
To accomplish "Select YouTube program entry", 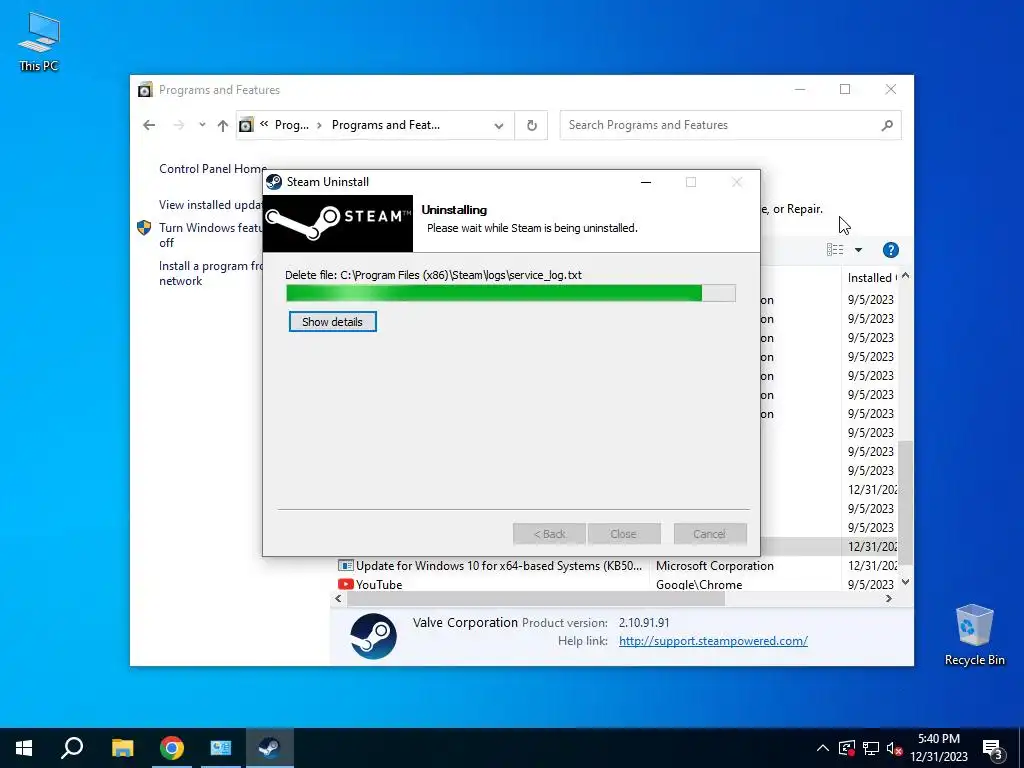I will [379, 584].
